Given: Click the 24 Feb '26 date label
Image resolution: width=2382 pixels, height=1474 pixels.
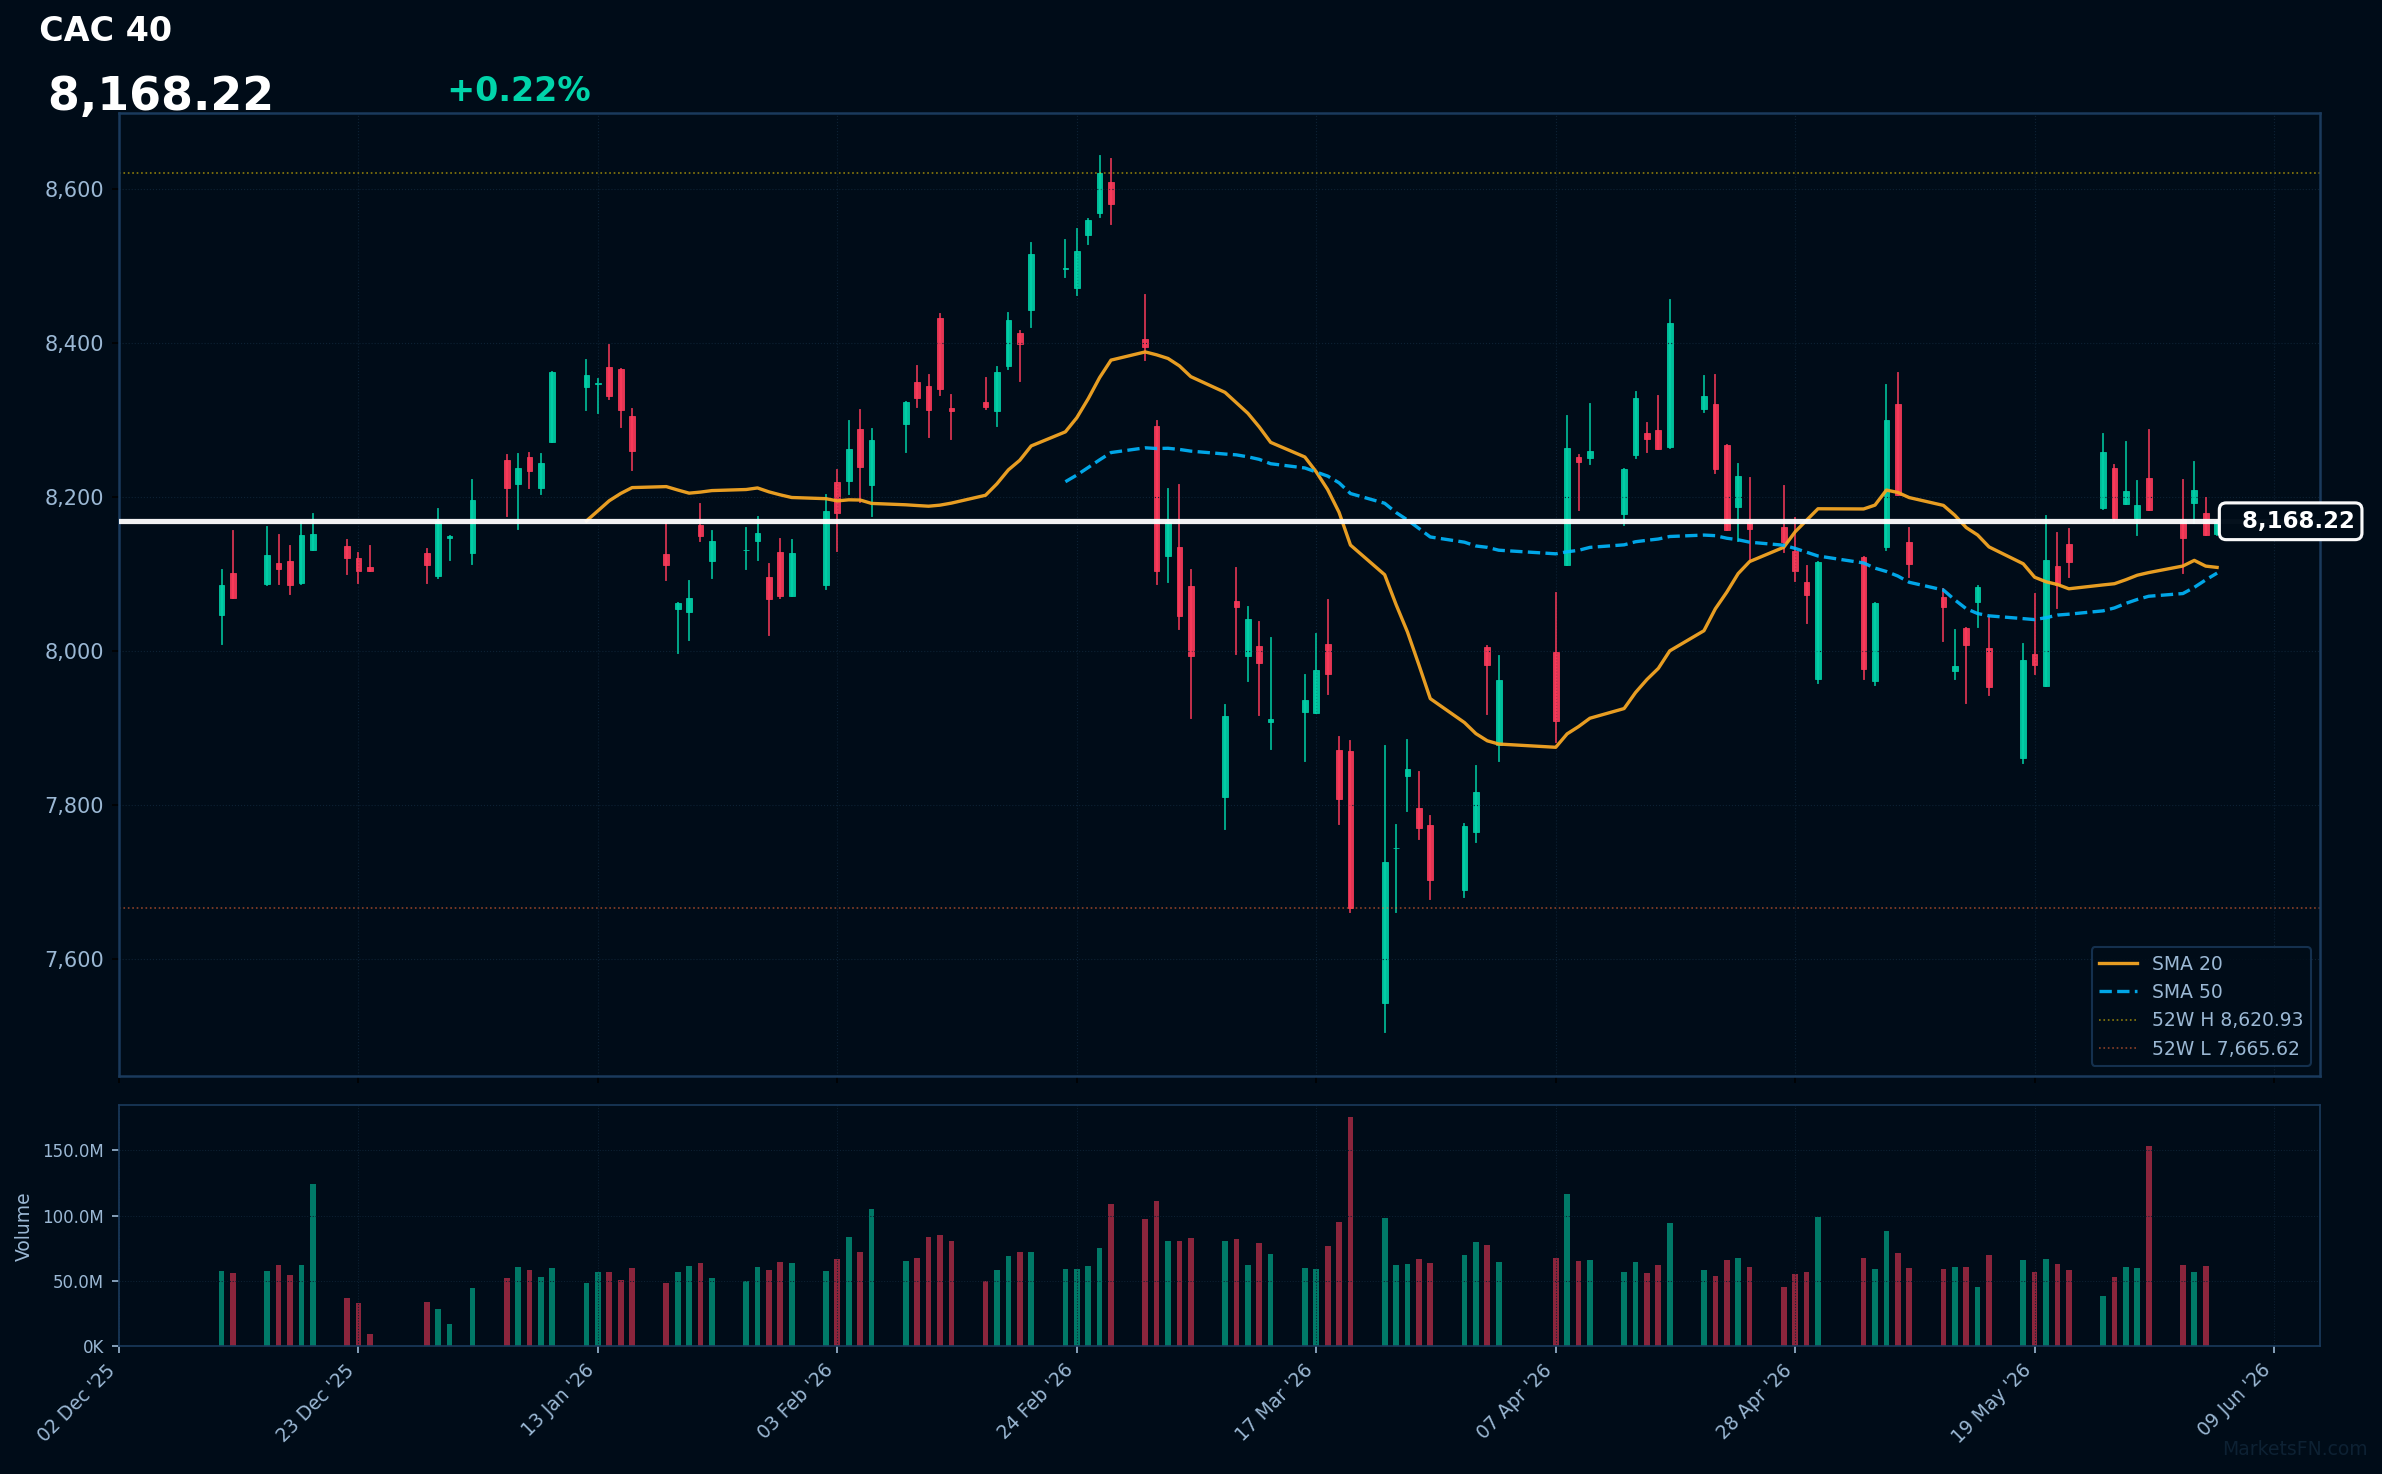Looking at the screenshot, I should tap(1034, 1401).
